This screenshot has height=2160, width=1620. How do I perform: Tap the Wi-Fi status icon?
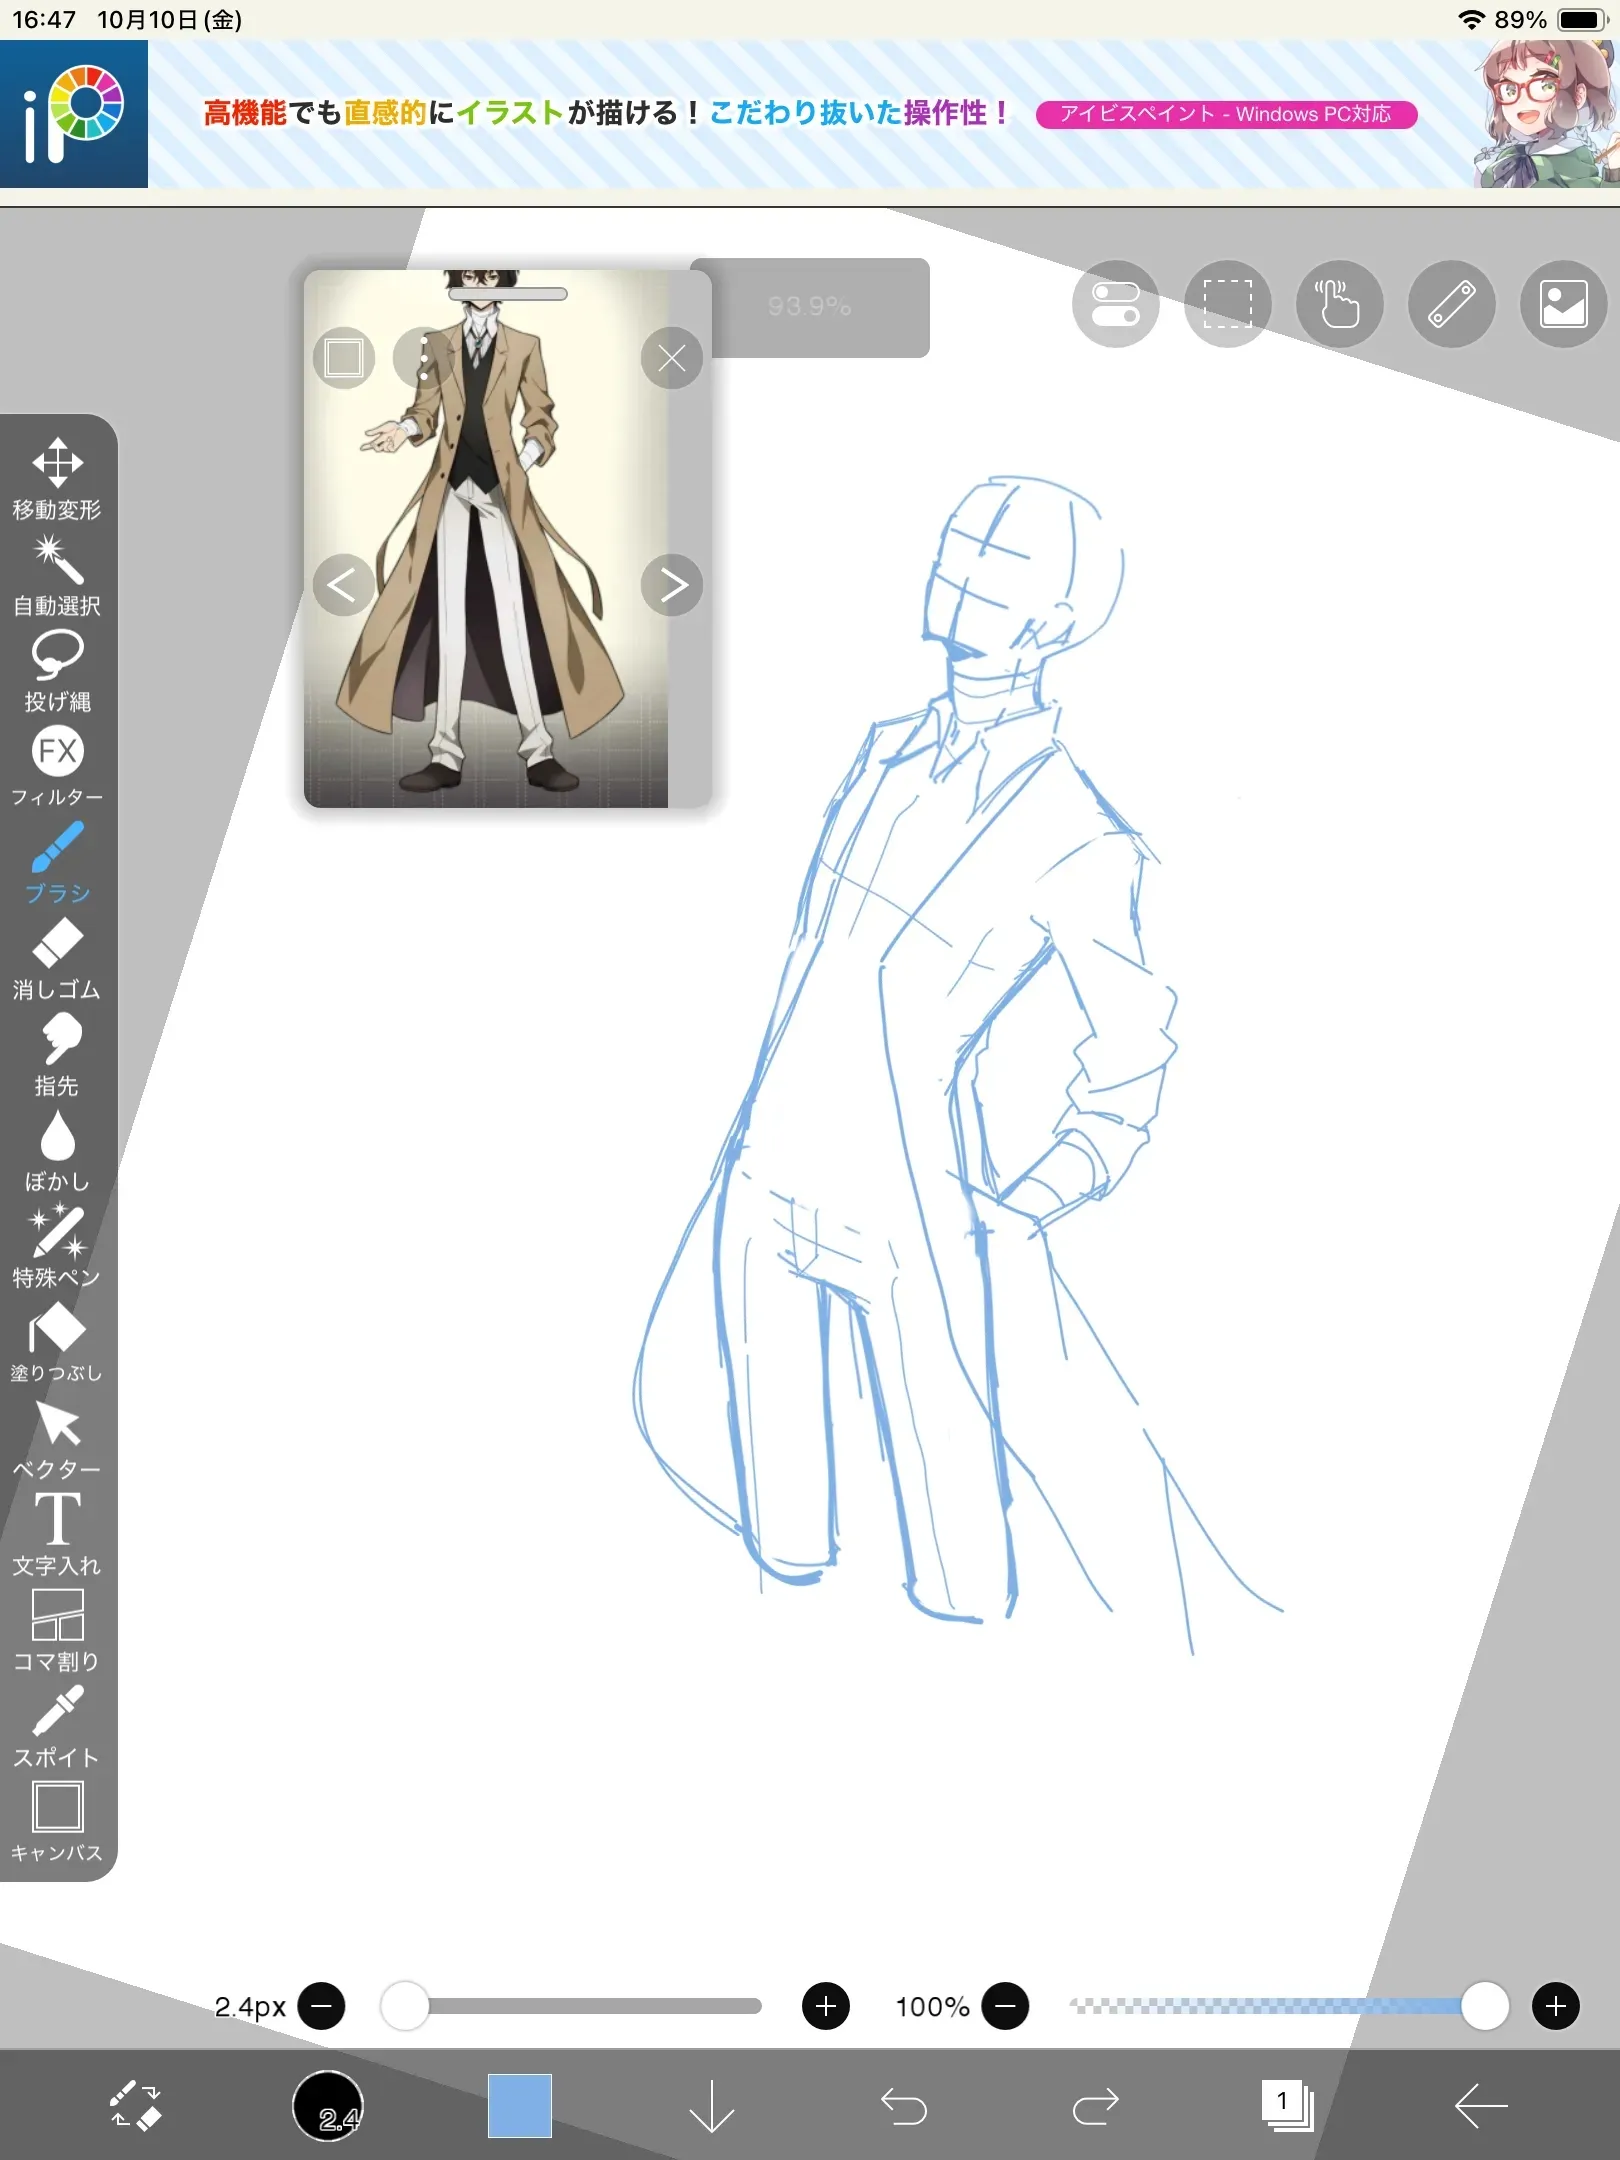point(1471,20)
